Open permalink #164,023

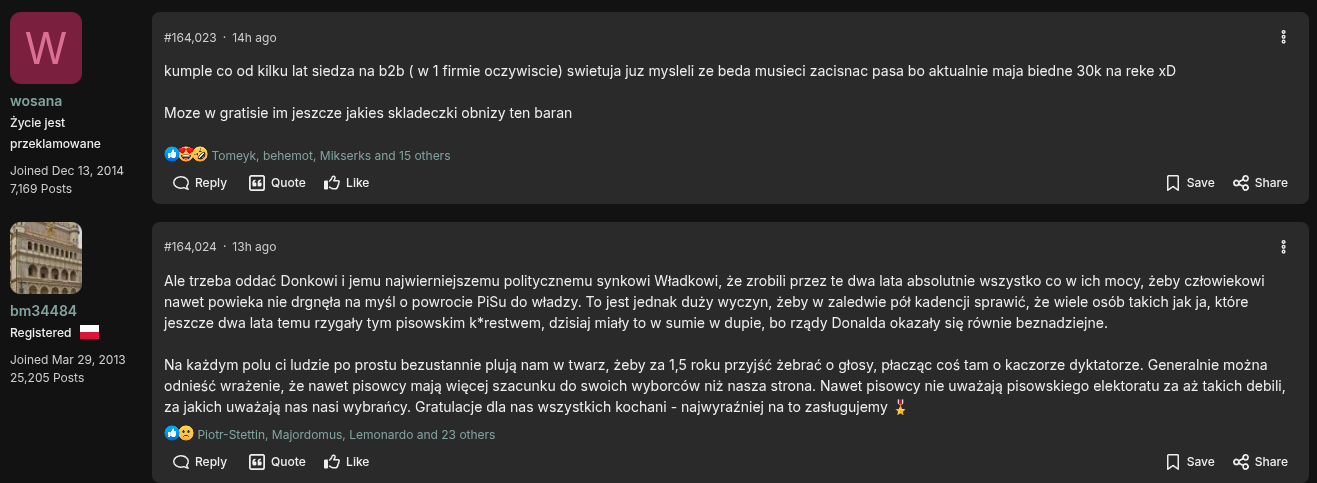[x=190, y=38]
